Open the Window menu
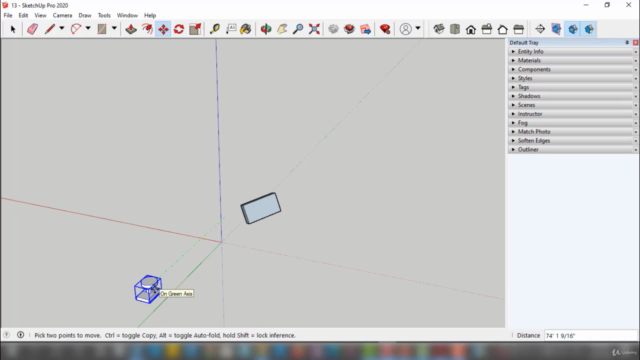 click(x=127, y=15)
